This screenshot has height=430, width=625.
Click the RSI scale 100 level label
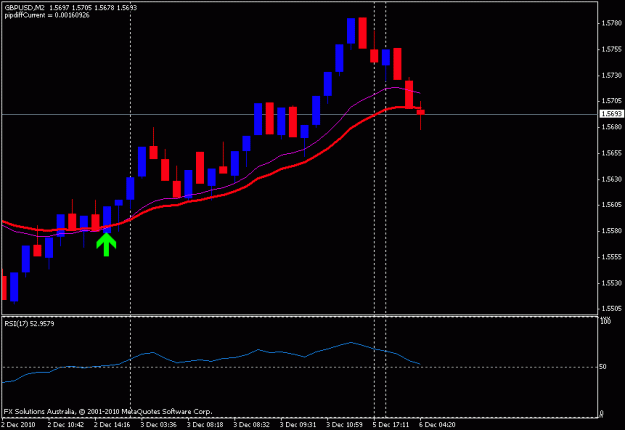(605, 321)
